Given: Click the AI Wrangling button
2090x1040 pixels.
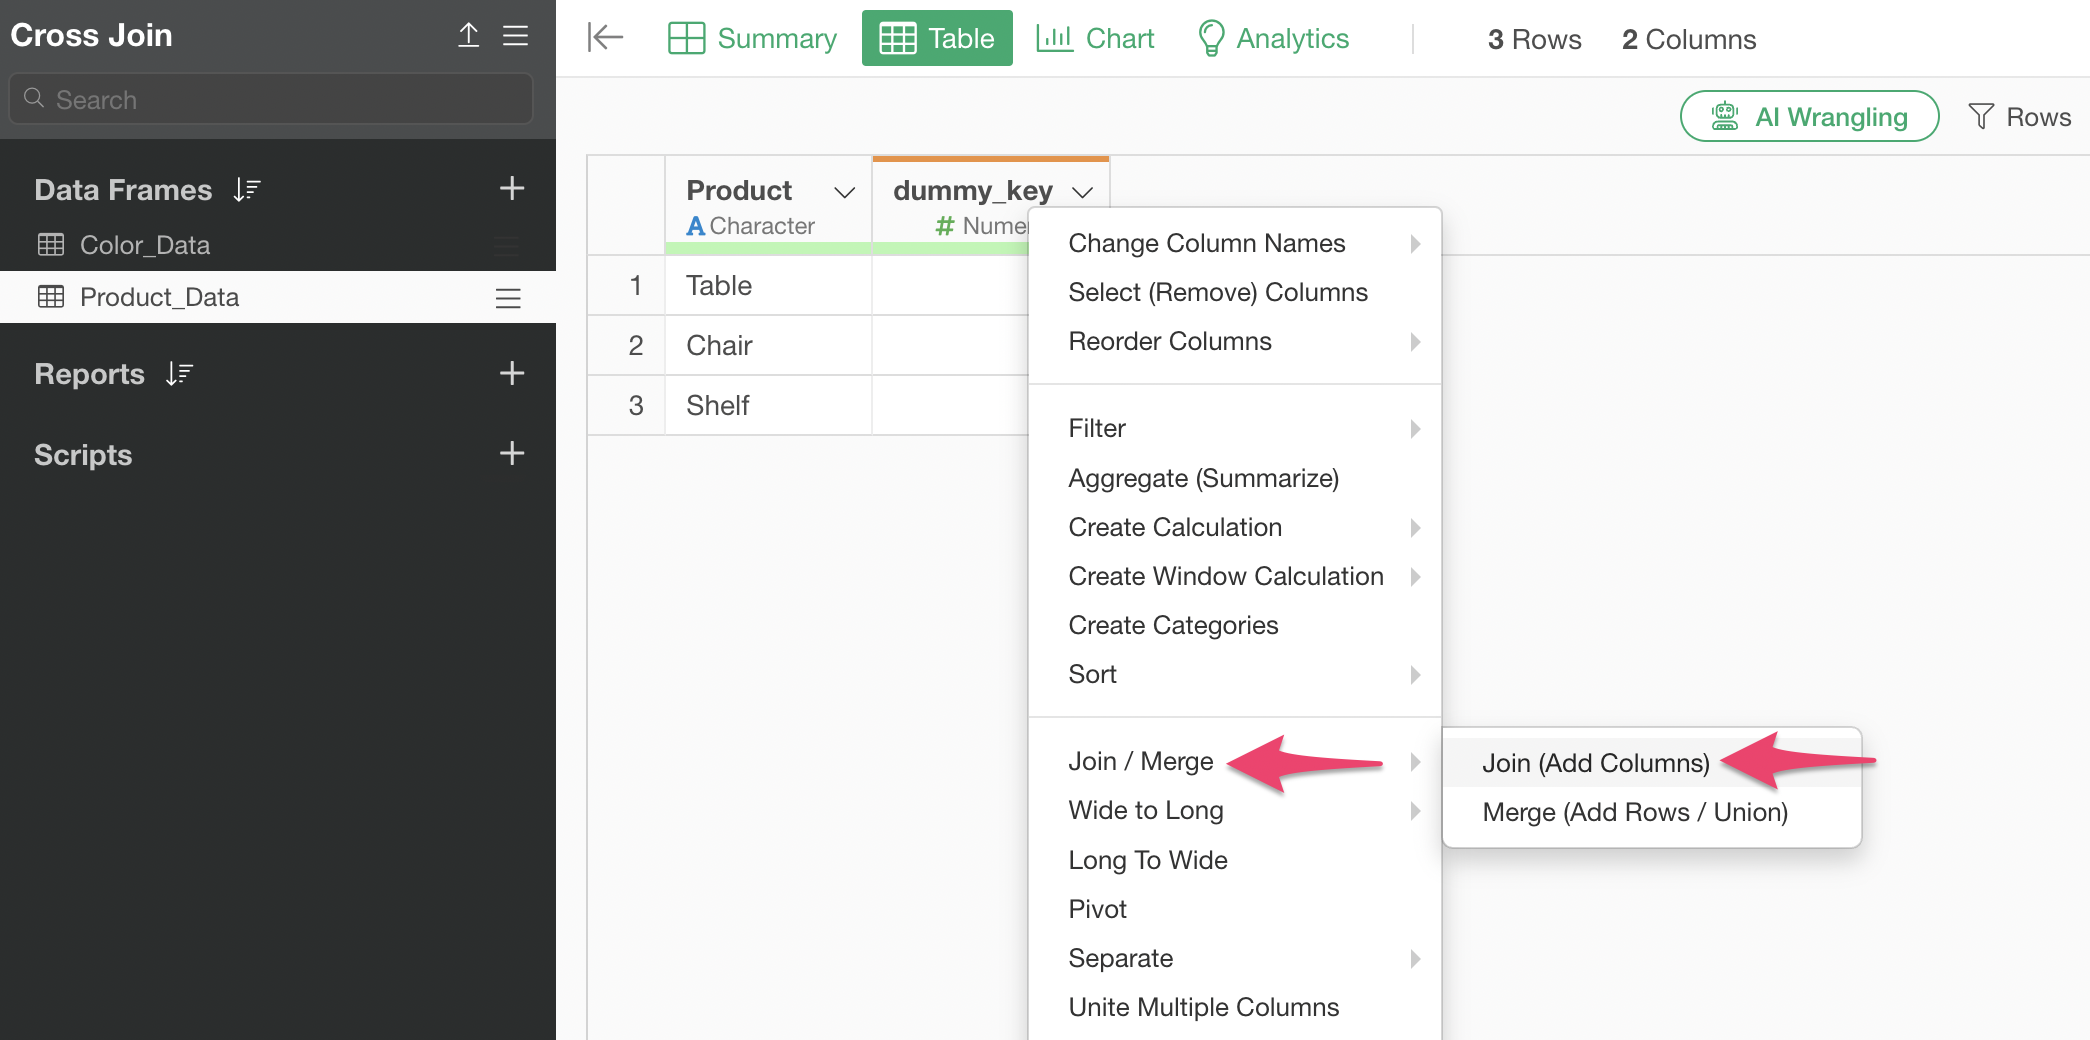Looking at the screenshot, I should (1809, 117).
